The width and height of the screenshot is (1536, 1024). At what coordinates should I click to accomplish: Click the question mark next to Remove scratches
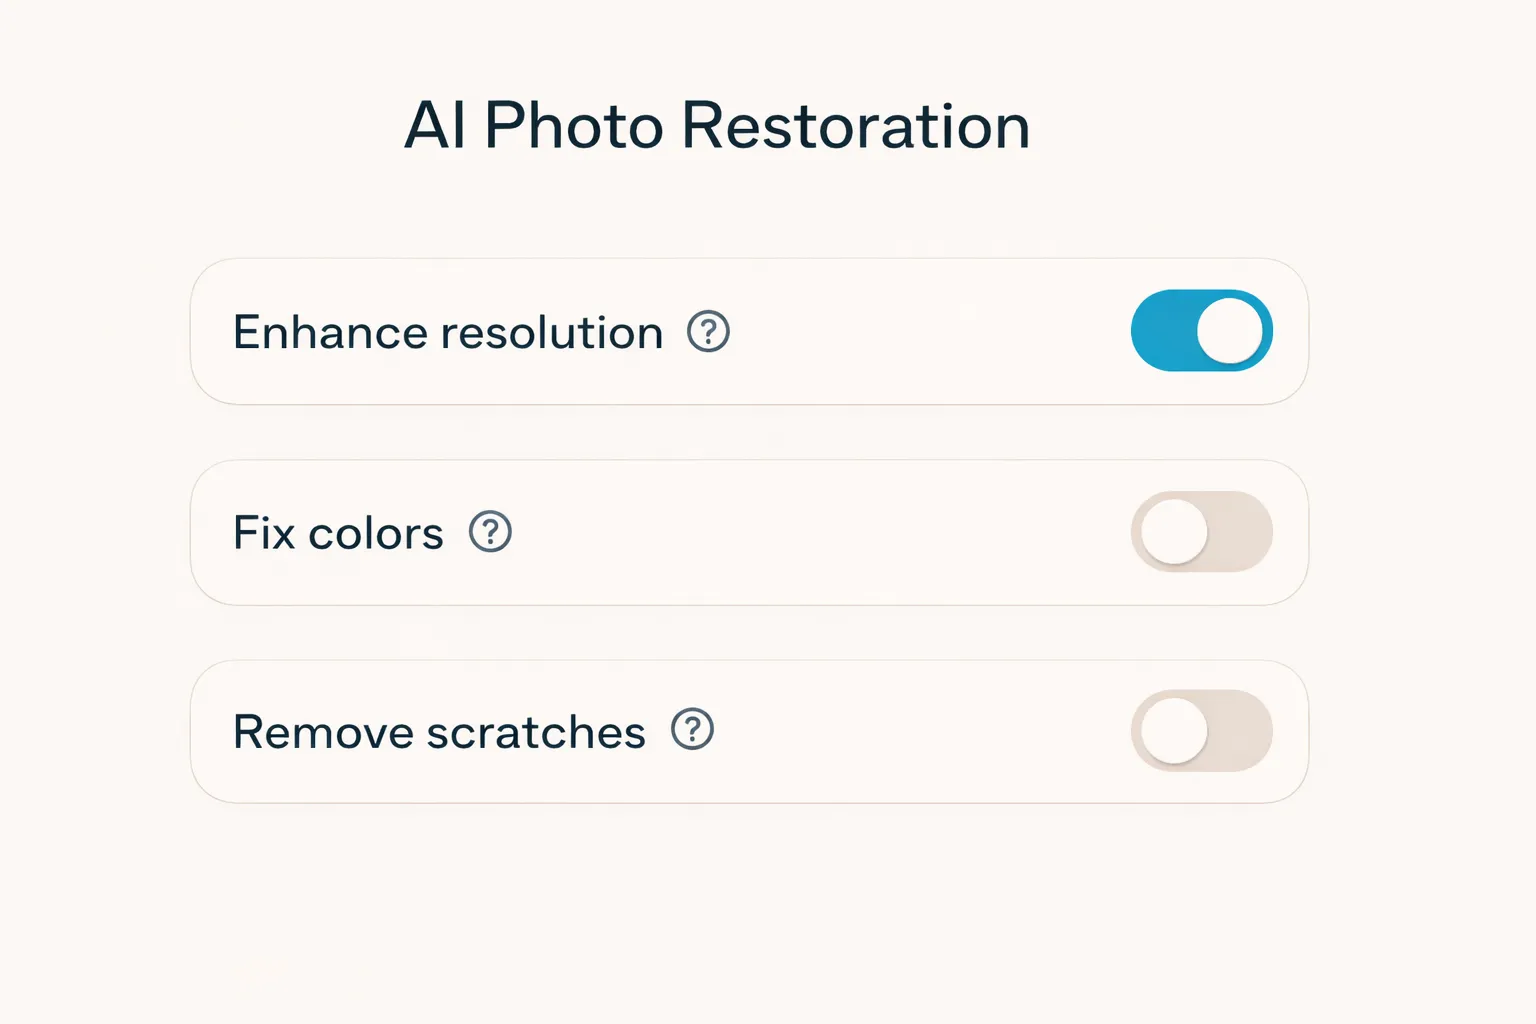[692, 731]
